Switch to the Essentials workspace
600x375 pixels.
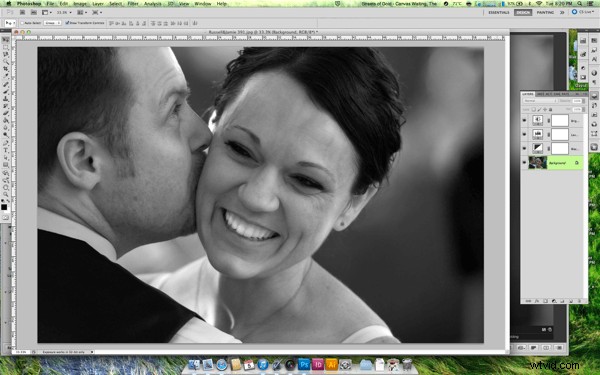[x=499, y=12]
